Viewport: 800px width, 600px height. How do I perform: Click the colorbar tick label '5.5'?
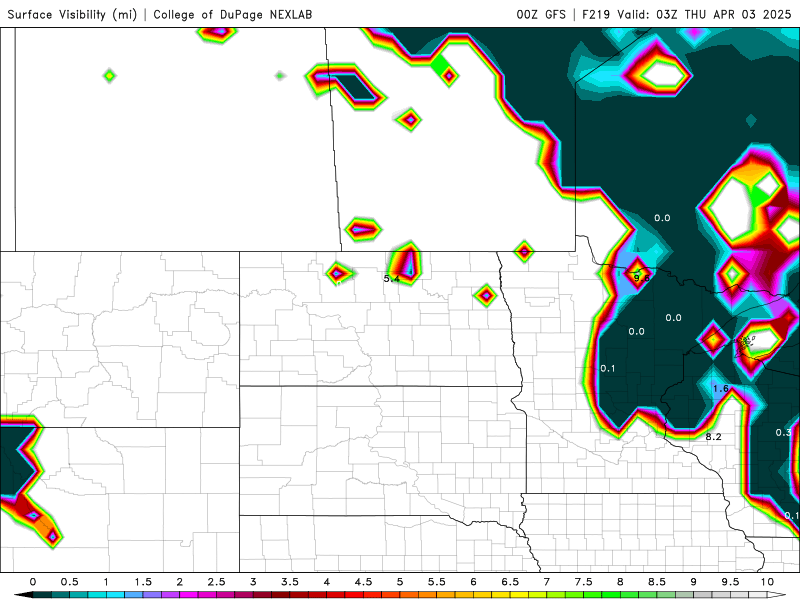tap(437, 582)
